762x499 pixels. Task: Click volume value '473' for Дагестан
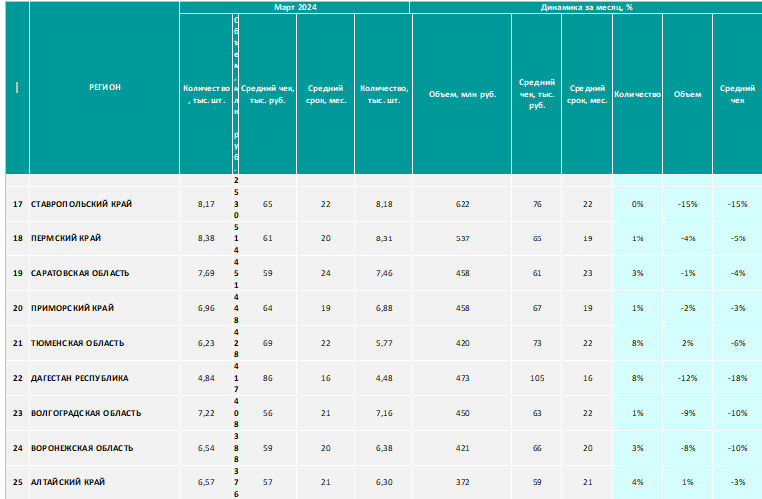point(462,378)
